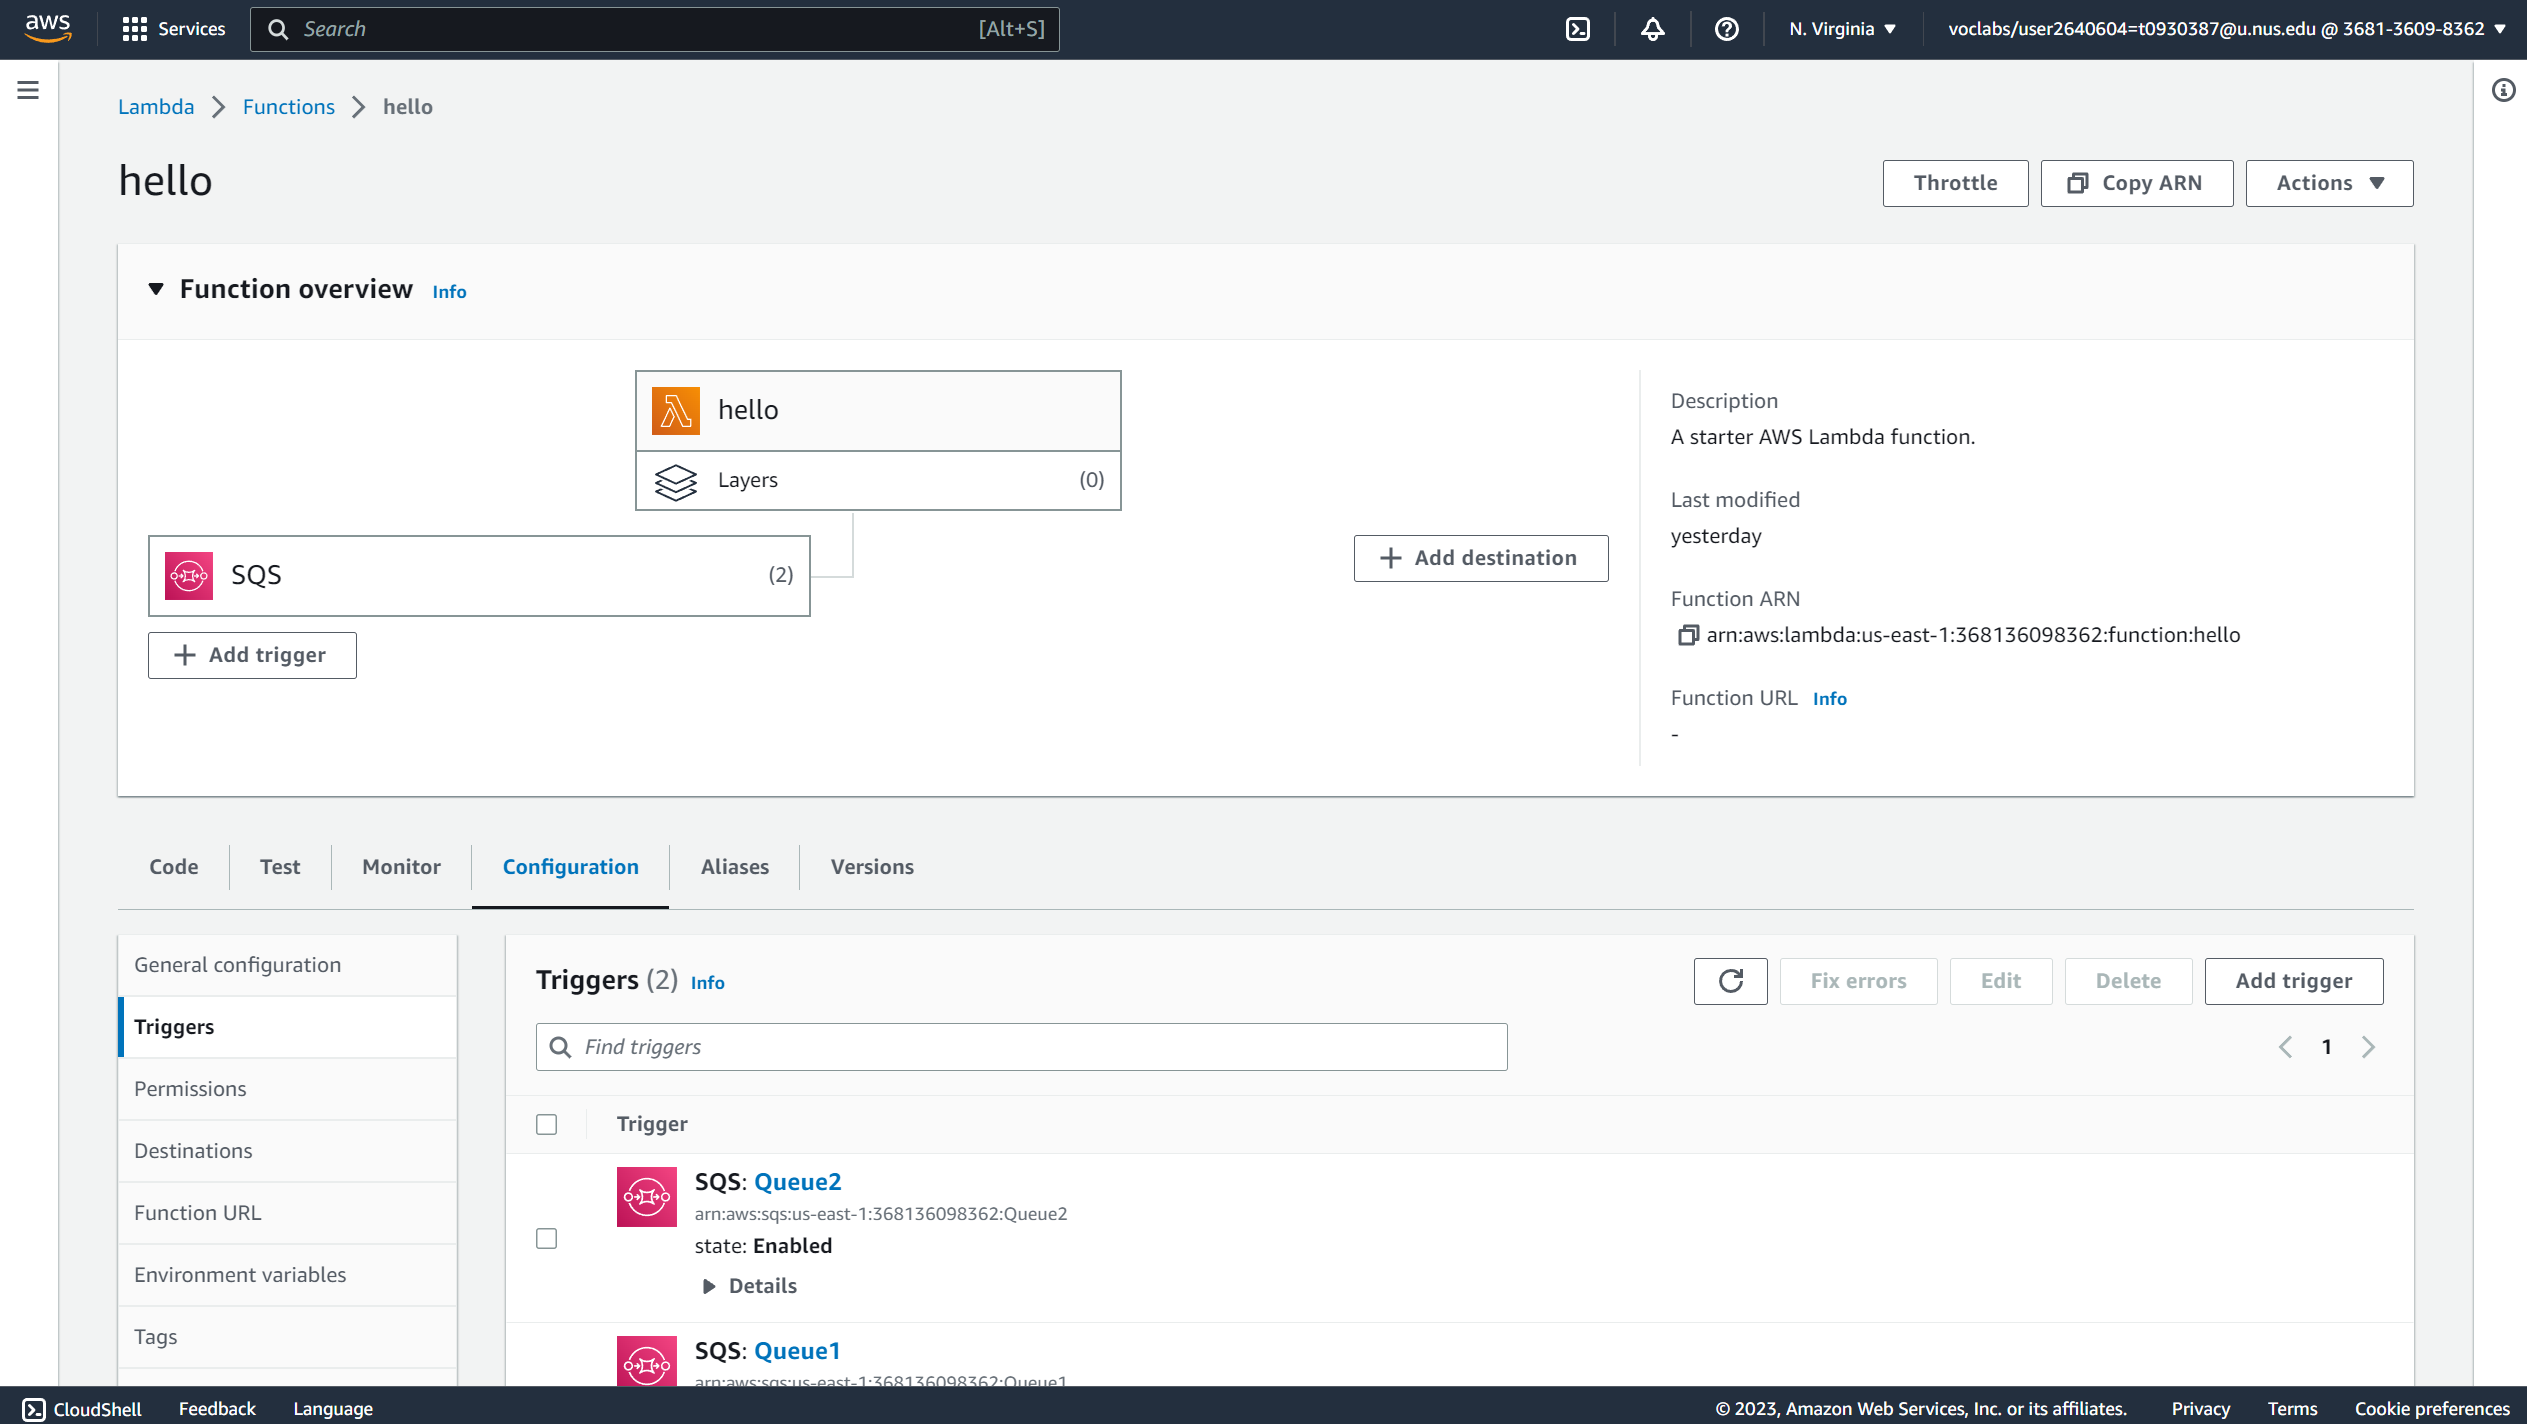2527x1424 pixels.
Task: Open Info link next to Function overview
Action: pos(449,291)
